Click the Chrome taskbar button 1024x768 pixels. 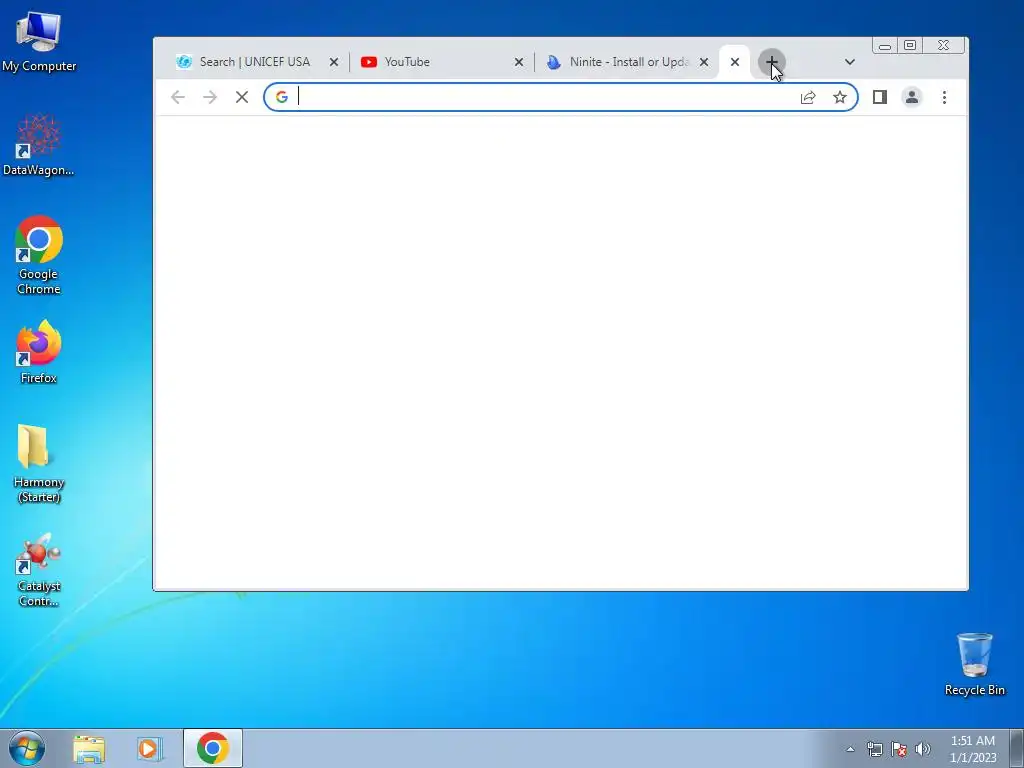(x=213, y=748)
